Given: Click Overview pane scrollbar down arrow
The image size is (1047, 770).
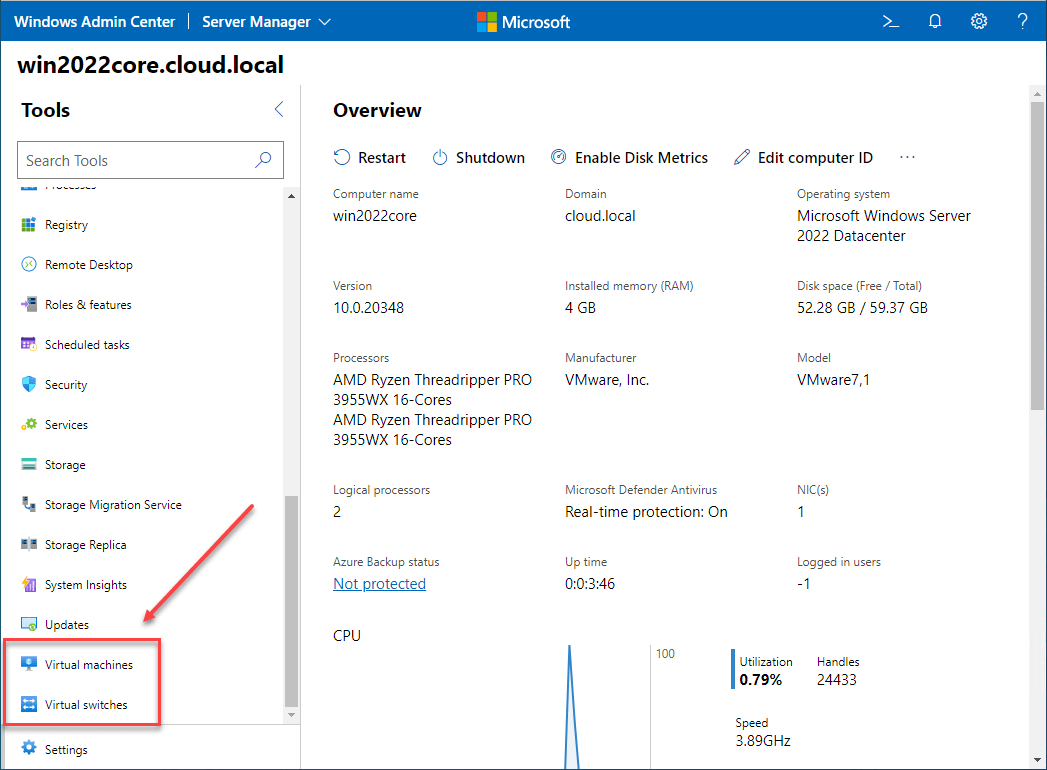Looking at the screenshot, I should [x=1037, y=761].
